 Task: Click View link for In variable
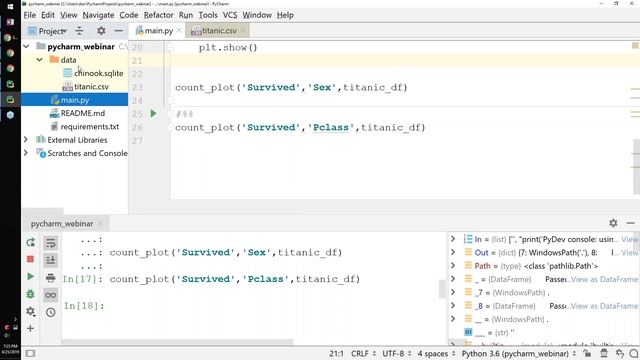(x=629, y=240)
